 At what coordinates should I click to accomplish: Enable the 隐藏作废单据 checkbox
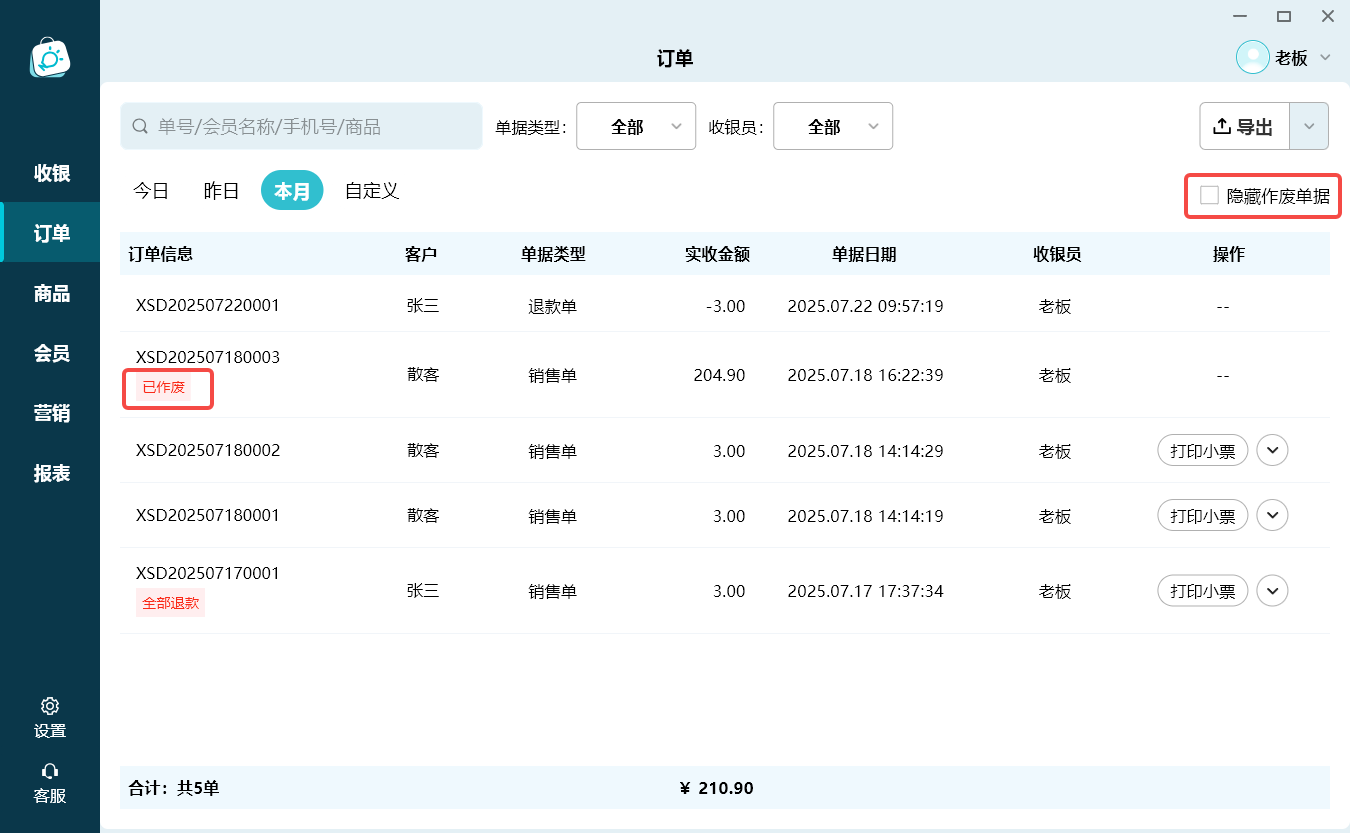click(x=1209, y=195)
